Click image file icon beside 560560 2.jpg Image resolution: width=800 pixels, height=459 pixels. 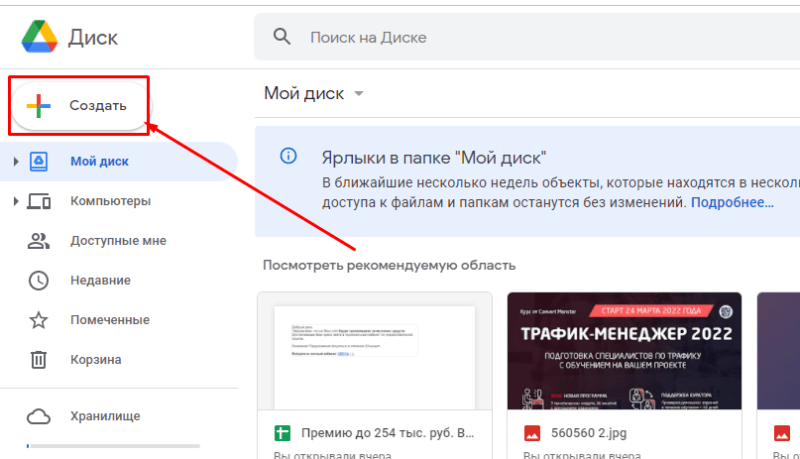(532, 433)
